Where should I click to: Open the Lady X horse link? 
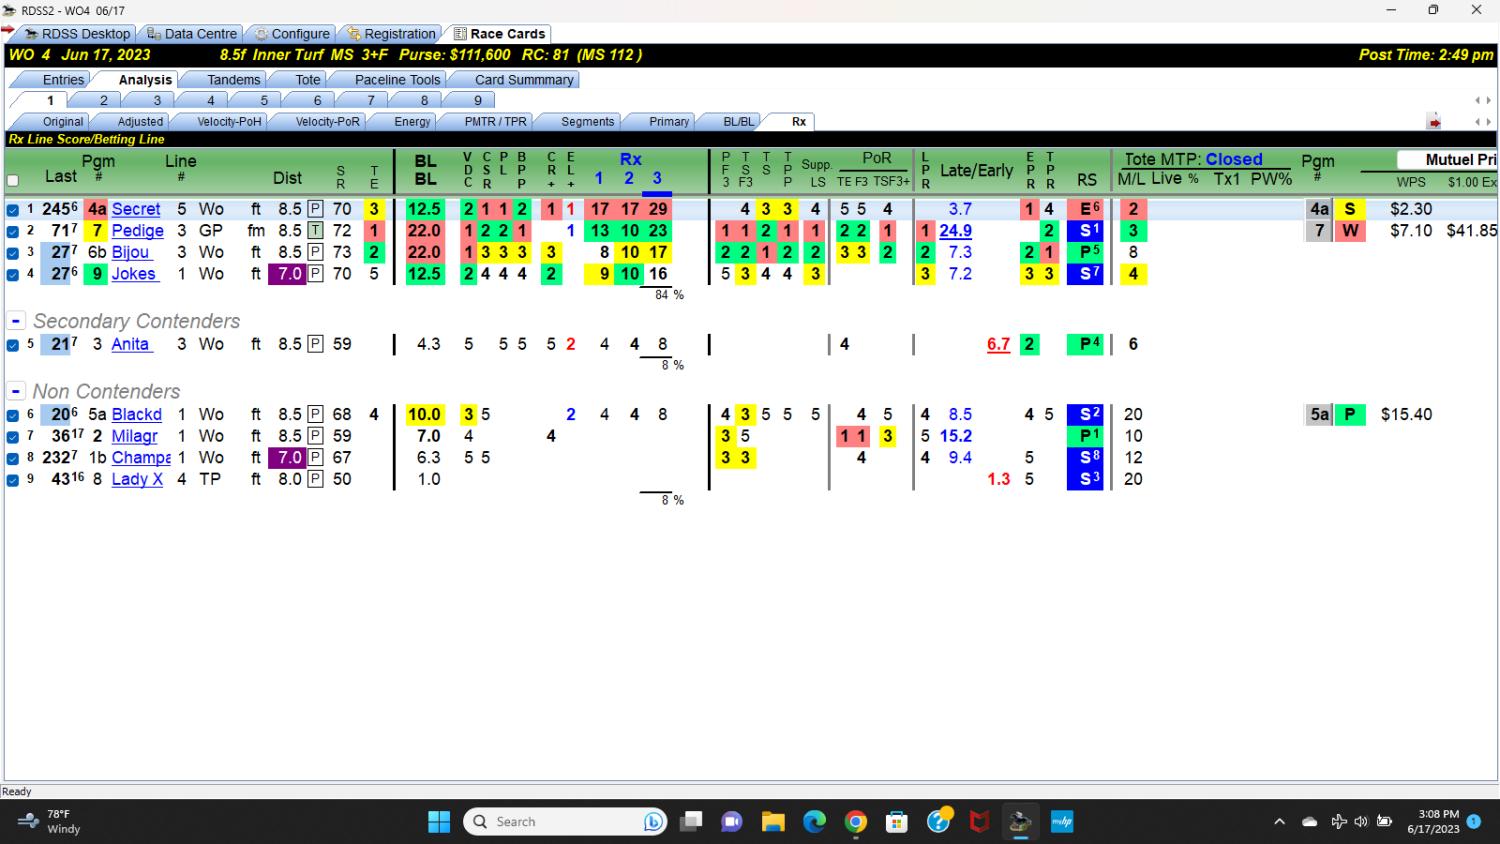[x=137, y=479]
